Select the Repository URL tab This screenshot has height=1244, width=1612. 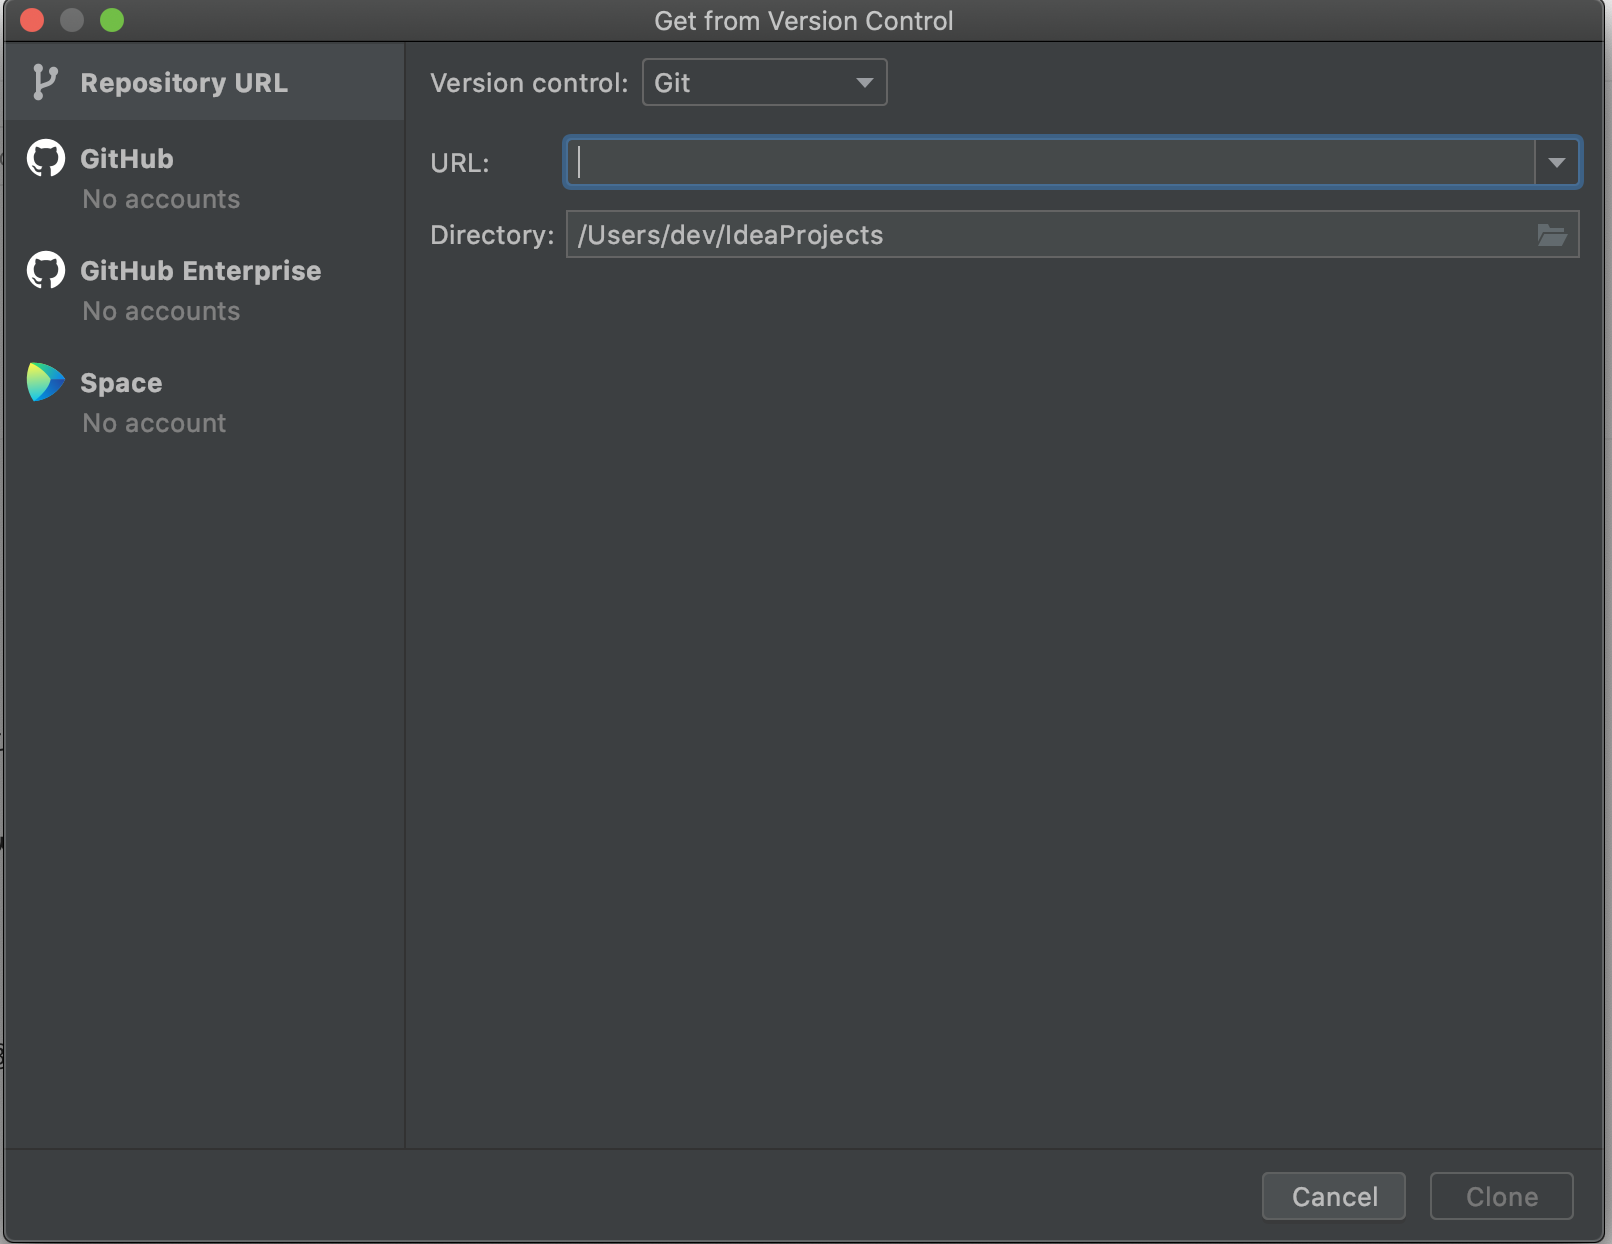204,82
